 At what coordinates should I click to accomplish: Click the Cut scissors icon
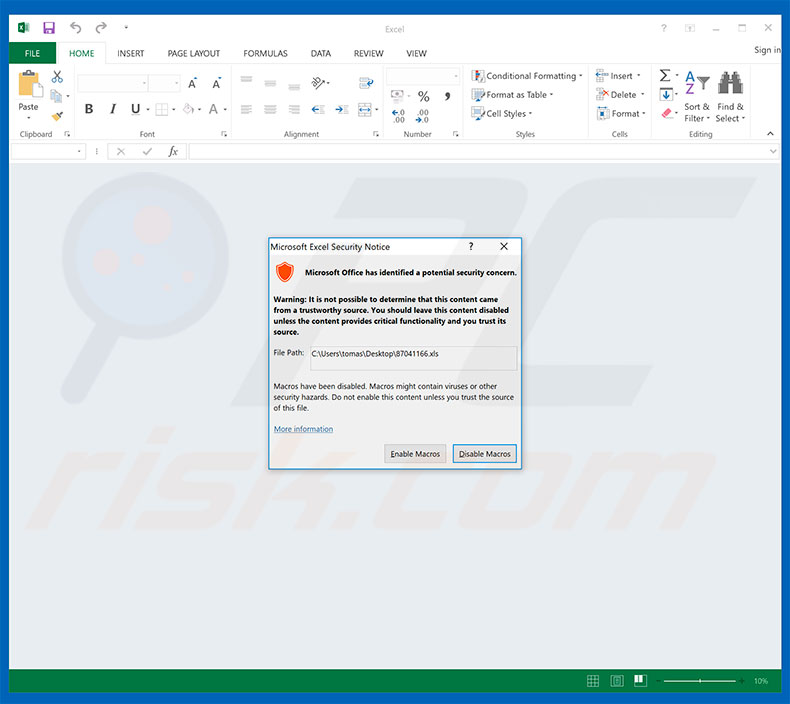coord(57,77)
